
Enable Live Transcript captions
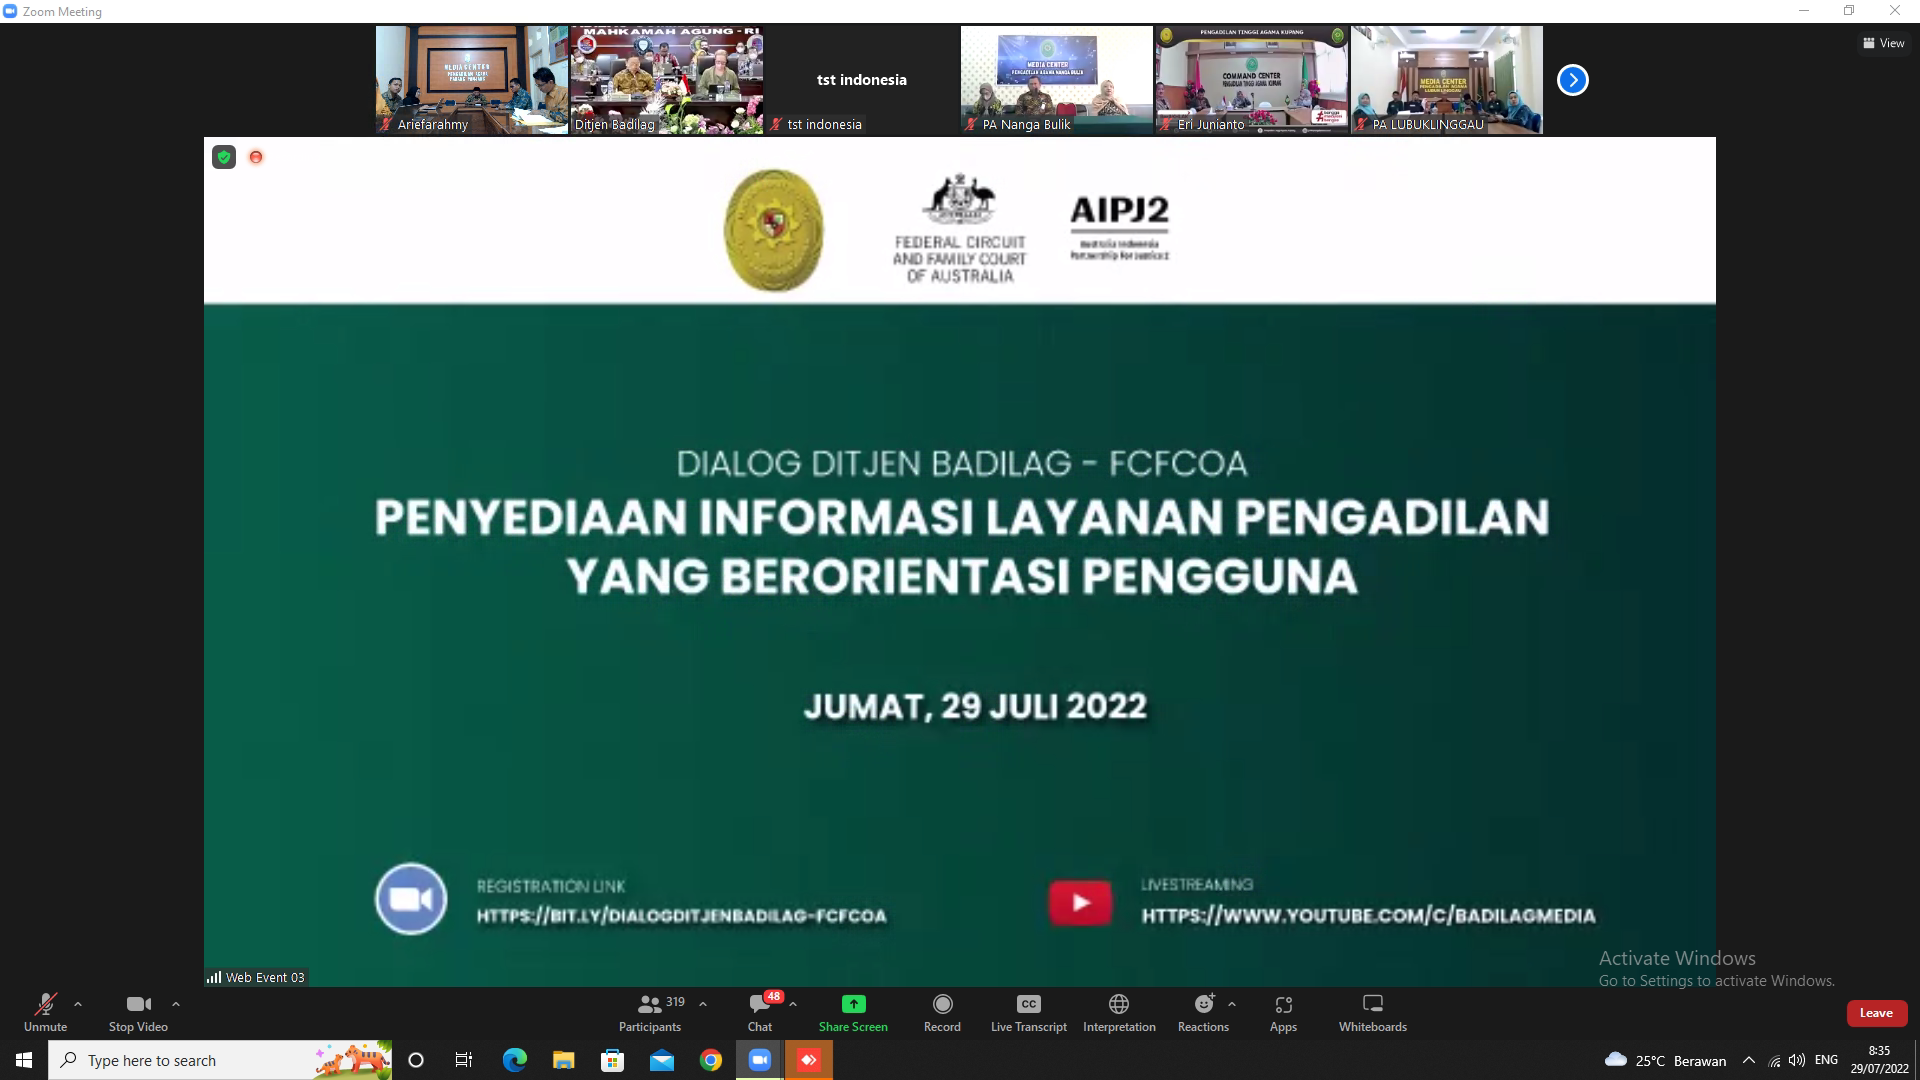point(1028,1012)
